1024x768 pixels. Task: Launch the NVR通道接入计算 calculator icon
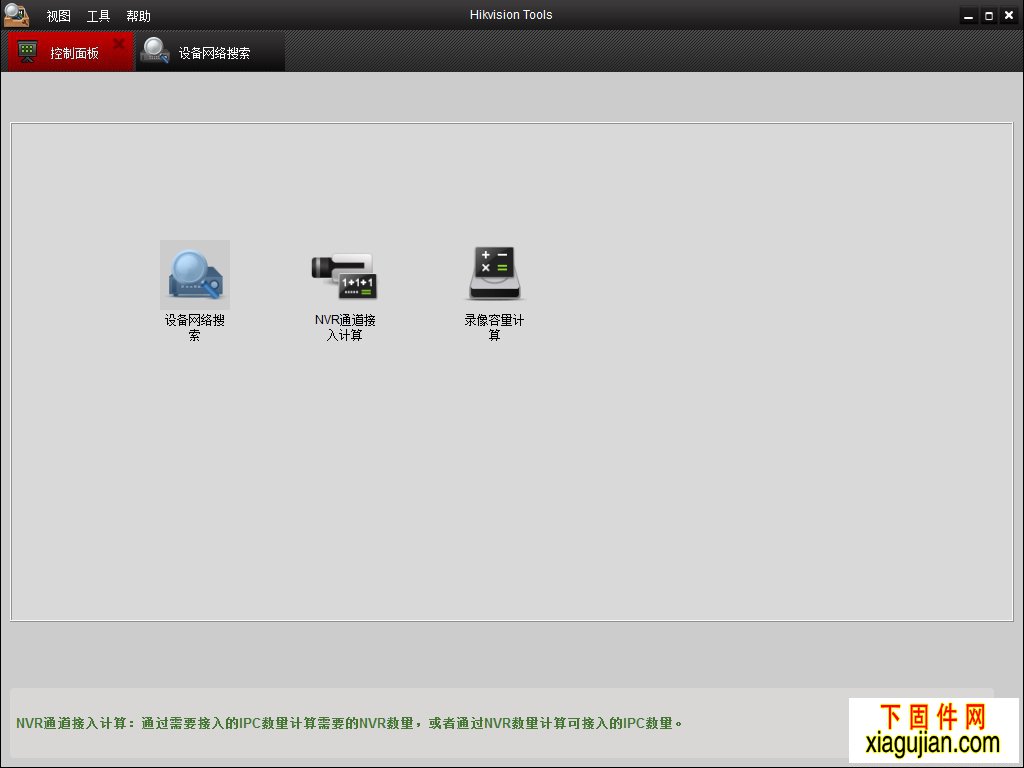pos(344,275)
